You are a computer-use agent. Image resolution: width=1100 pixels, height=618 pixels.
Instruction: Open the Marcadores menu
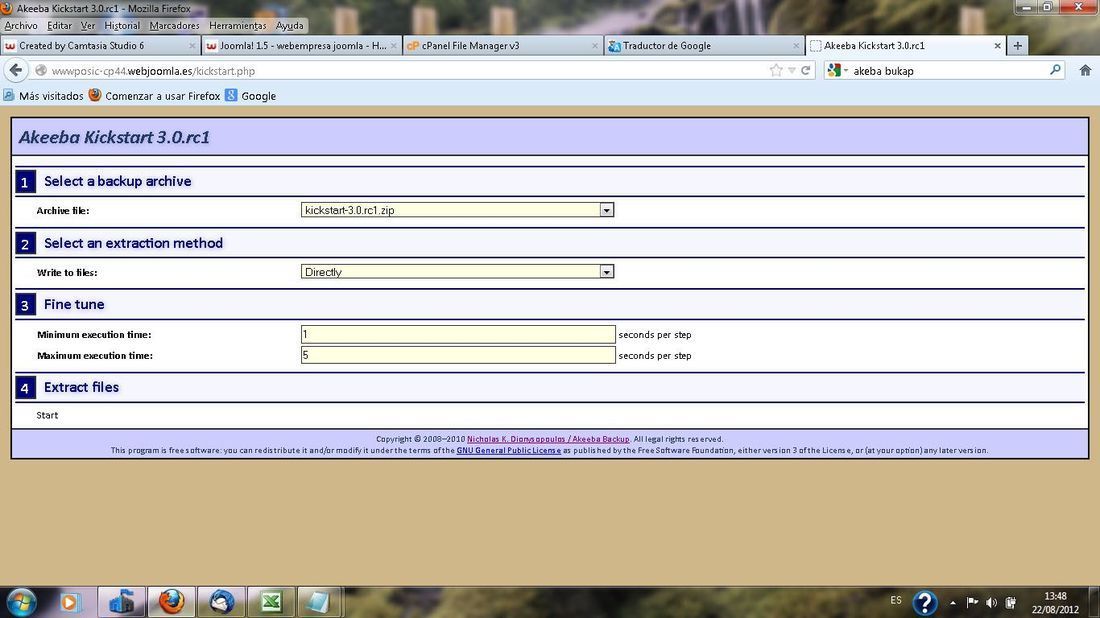tap(174, 26)
